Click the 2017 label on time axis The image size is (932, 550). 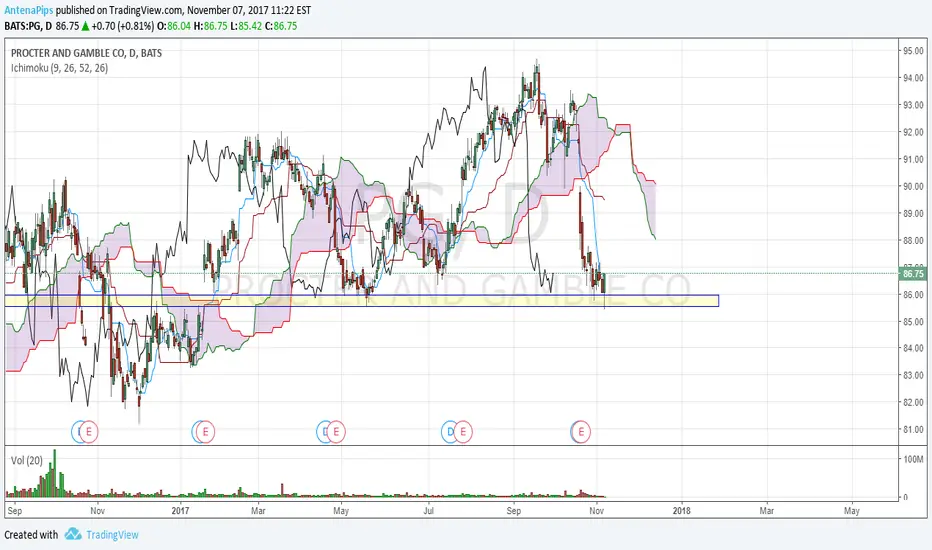click(x=180, y=511)
